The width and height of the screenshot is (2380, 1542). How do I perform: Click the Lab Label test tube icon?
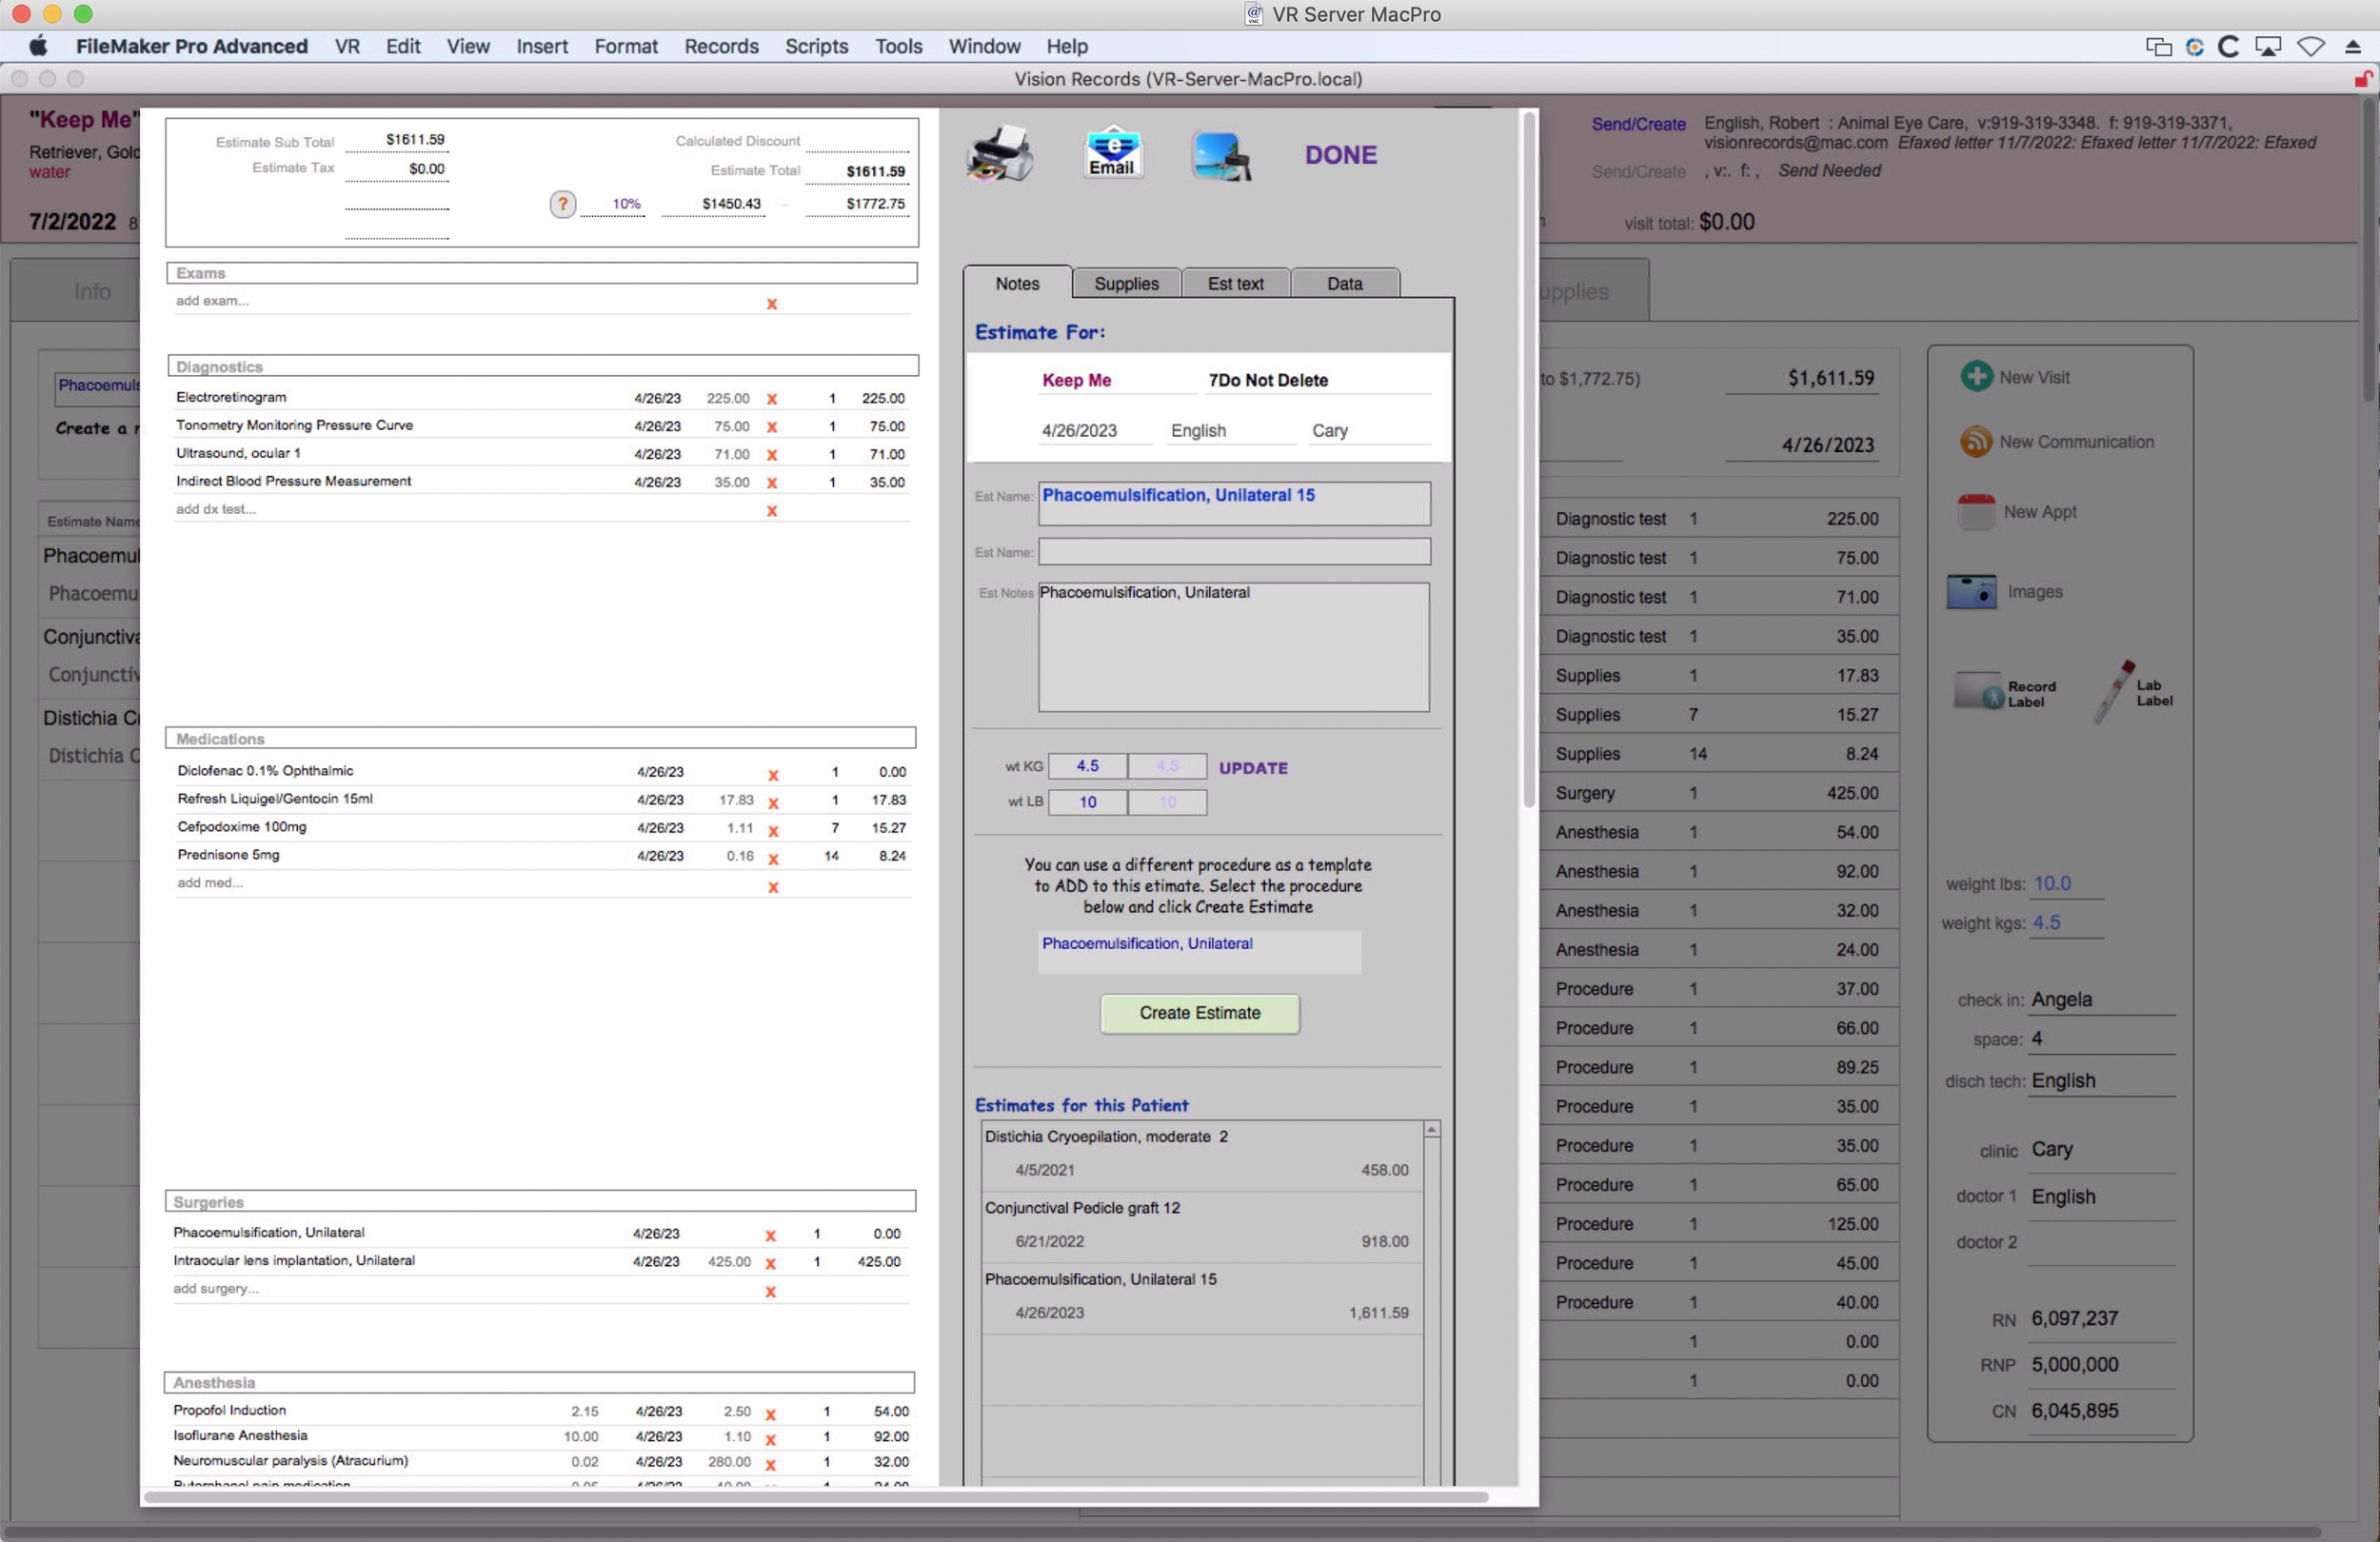pos(2113,691)
